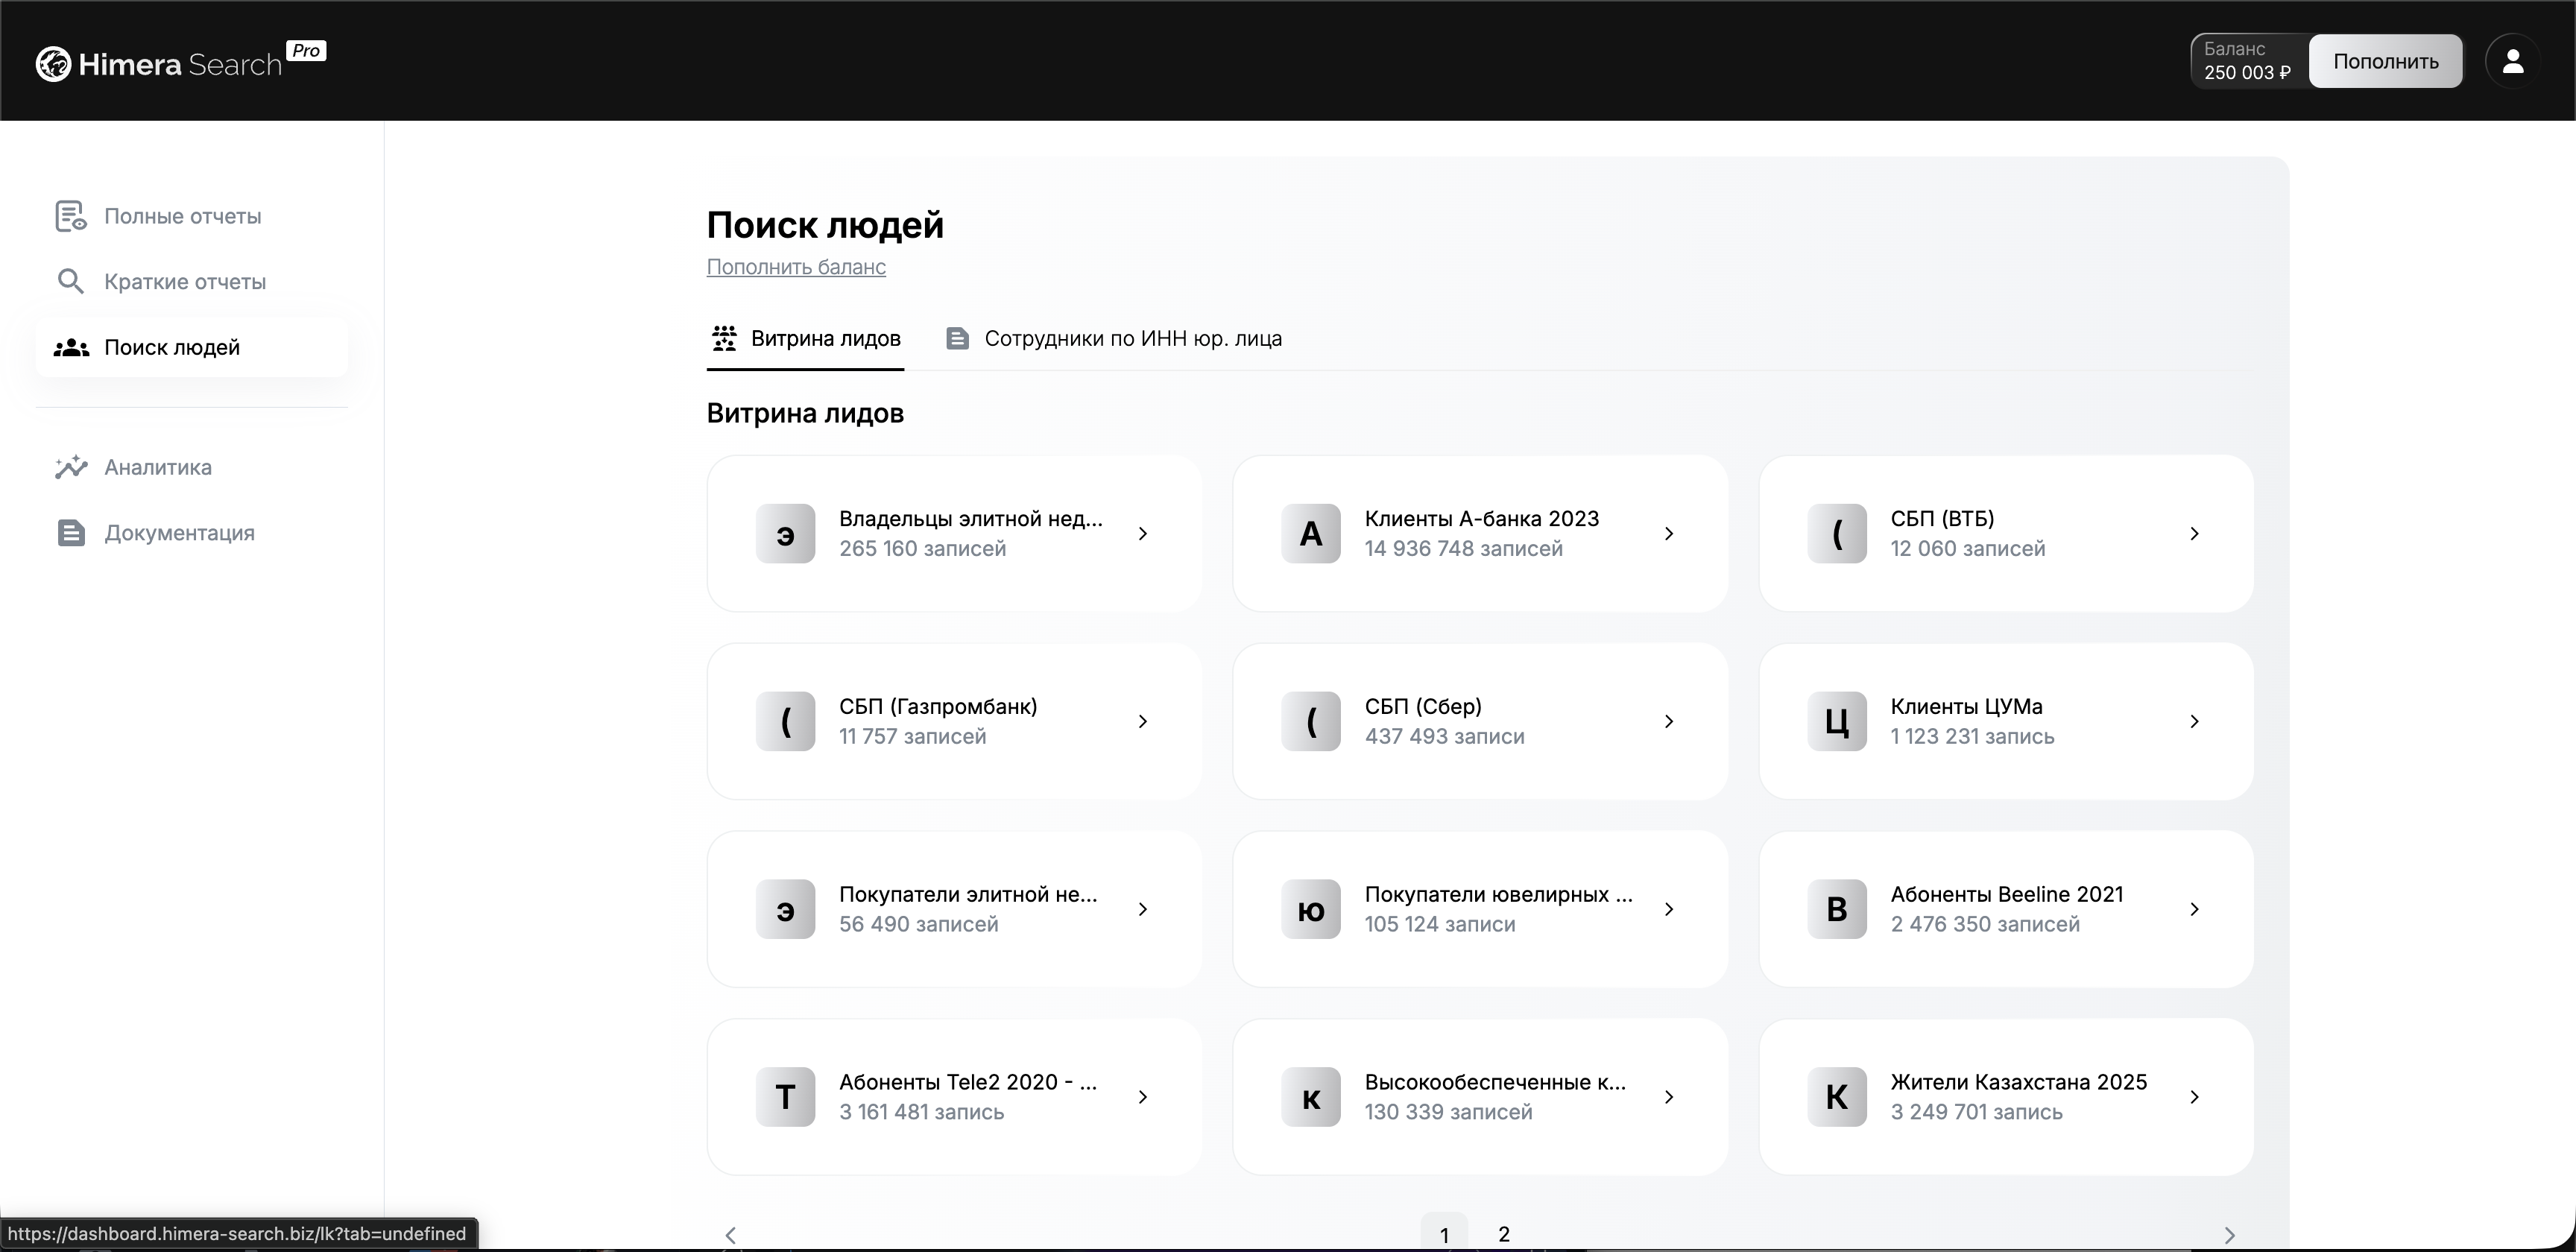Open Клиенты А-банка 2023 via its chevron
This screenshot has width=2576, height=1252.
click(1669, 533)
